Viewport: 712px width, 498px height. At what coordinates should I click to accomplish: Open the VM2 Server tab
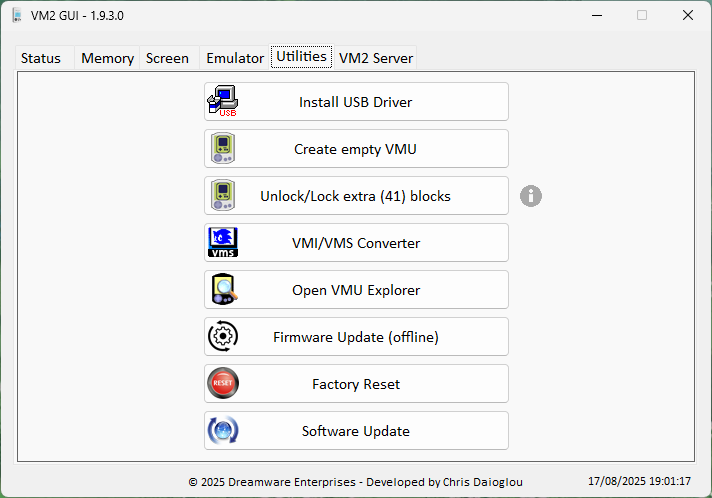pos(376,58)
